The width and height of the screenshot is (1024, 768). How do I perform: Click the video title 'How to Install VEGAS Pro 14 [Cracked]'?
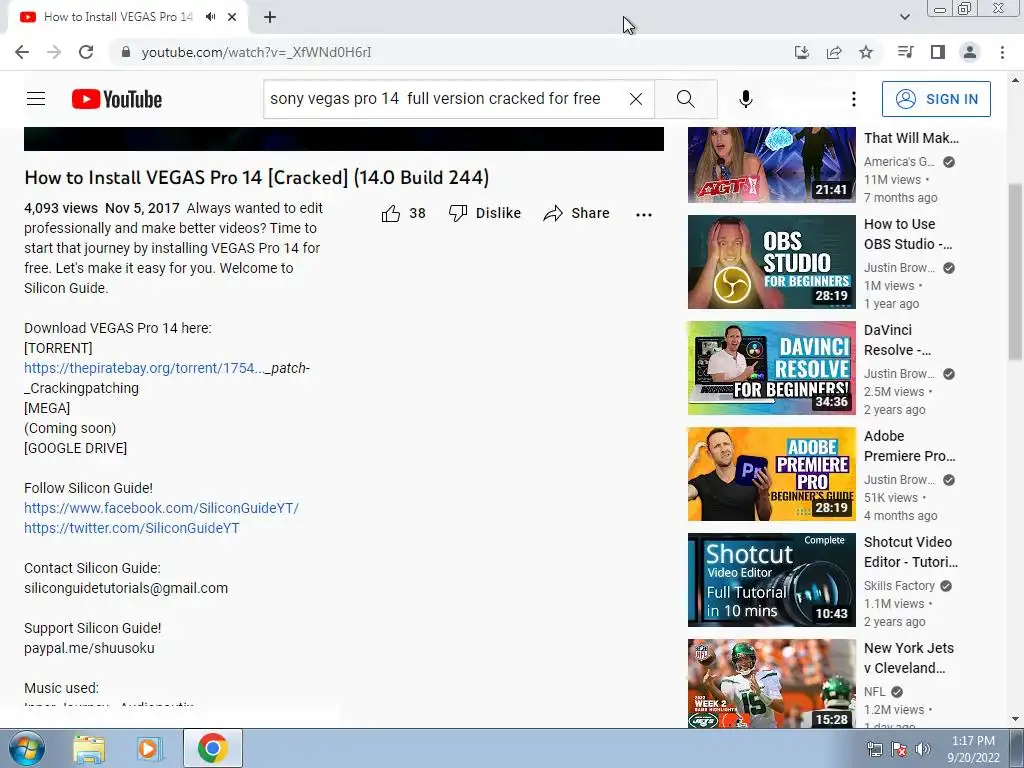point(257,177)
